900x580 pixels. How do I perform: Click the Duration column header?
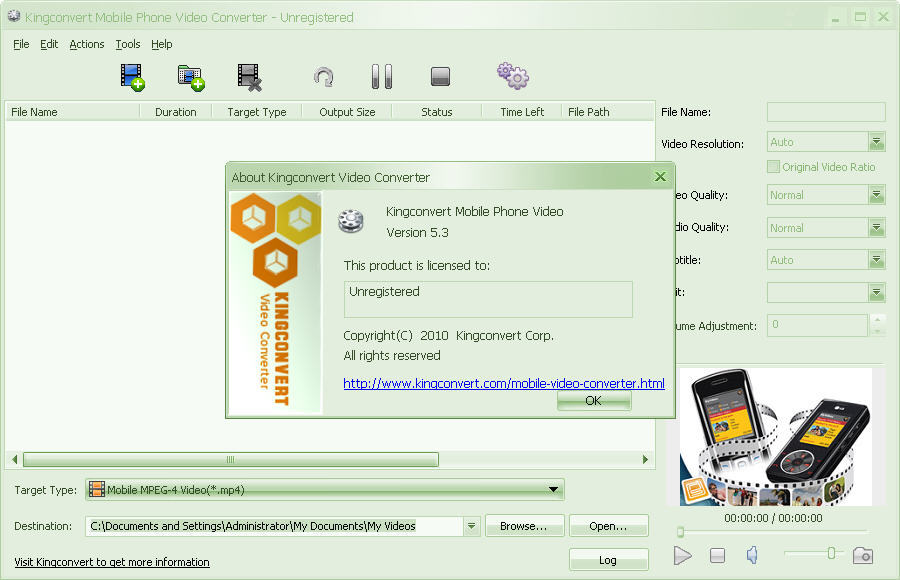coord(176,112)
